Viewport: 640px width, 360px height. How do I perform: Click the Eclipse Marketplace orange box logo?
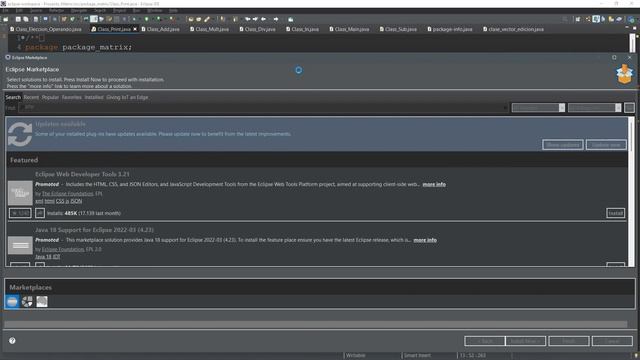tap(624, 74)
